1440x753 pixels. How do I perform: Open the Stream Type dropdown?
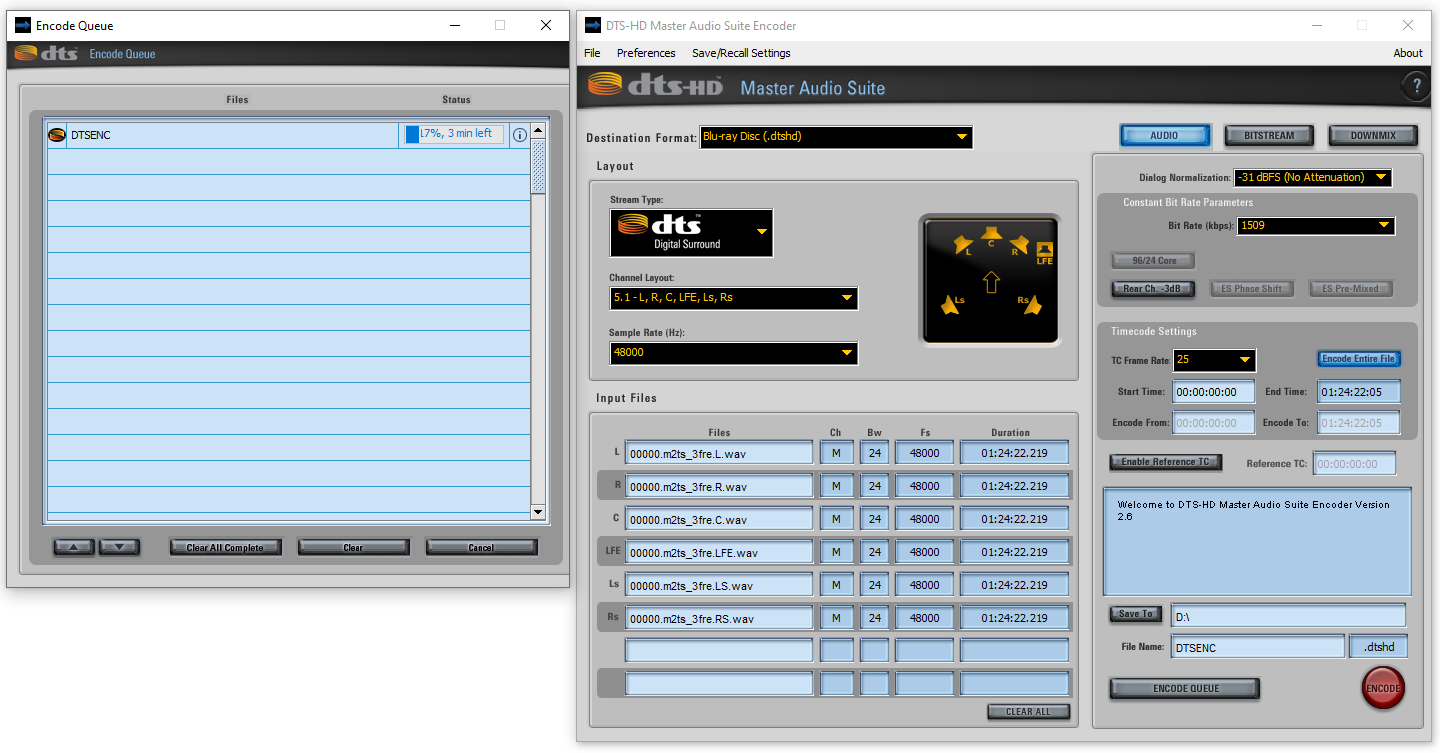pyautogui.click(x=691, y=233)
